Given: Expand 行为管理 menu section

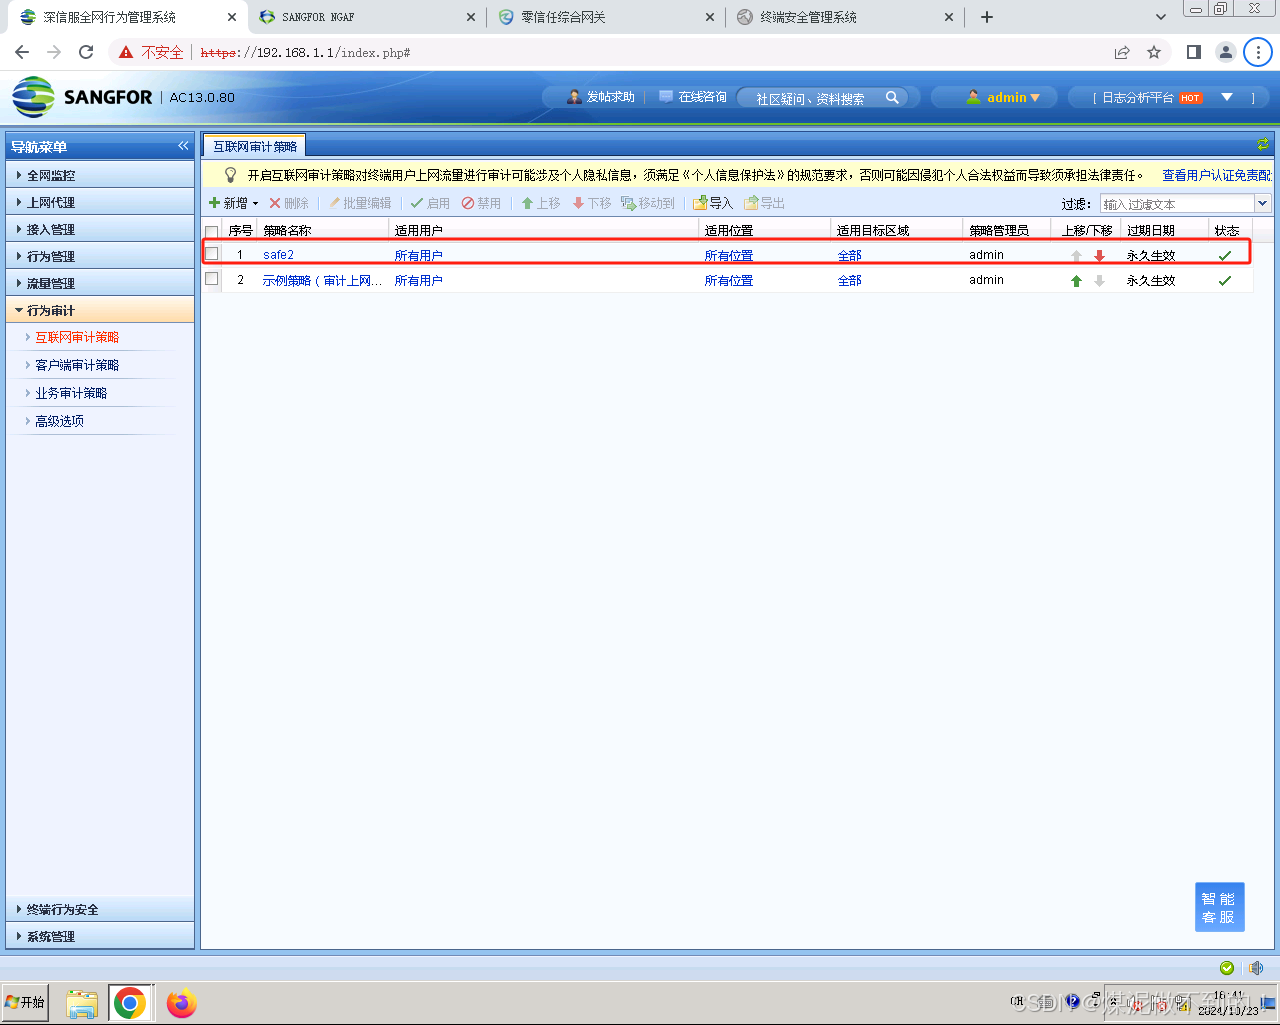Looking at the screenshot, I should click(x=100, y=256).
